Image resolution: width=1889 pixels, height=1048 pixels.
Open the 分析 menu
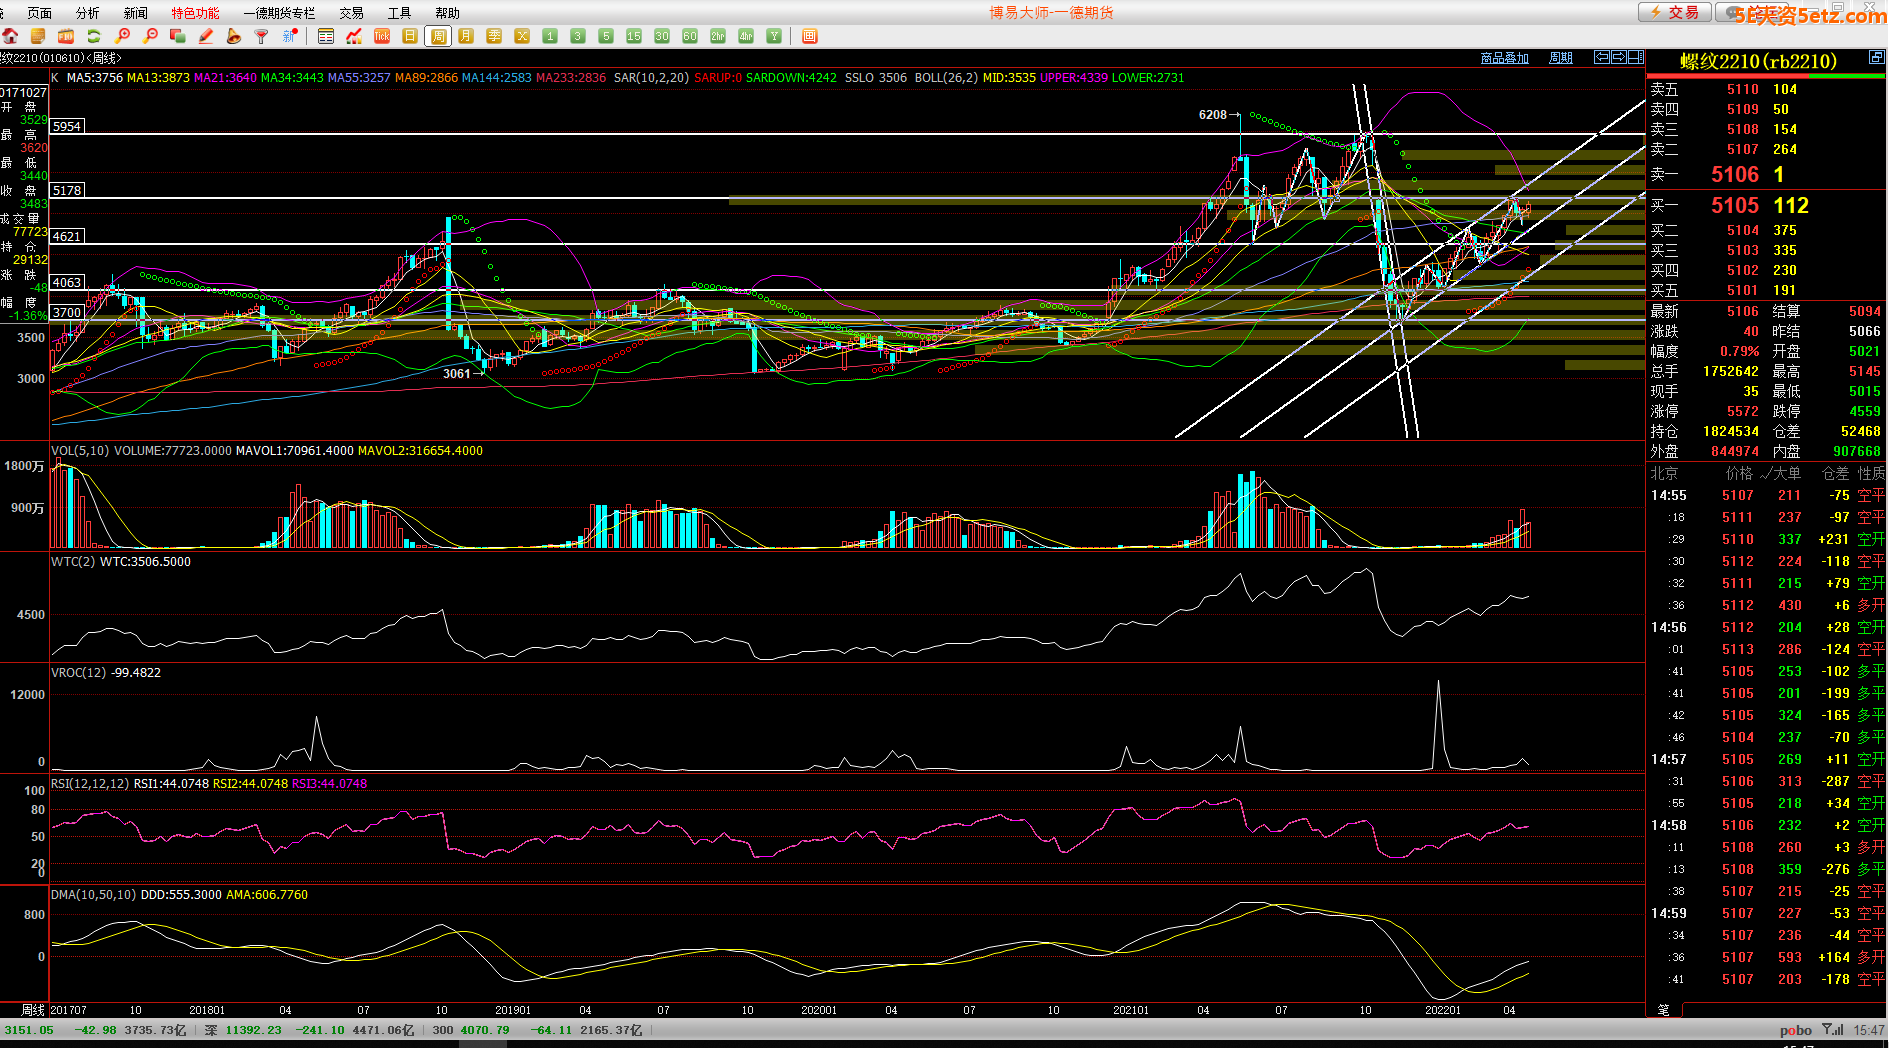(x=88, y=13)
